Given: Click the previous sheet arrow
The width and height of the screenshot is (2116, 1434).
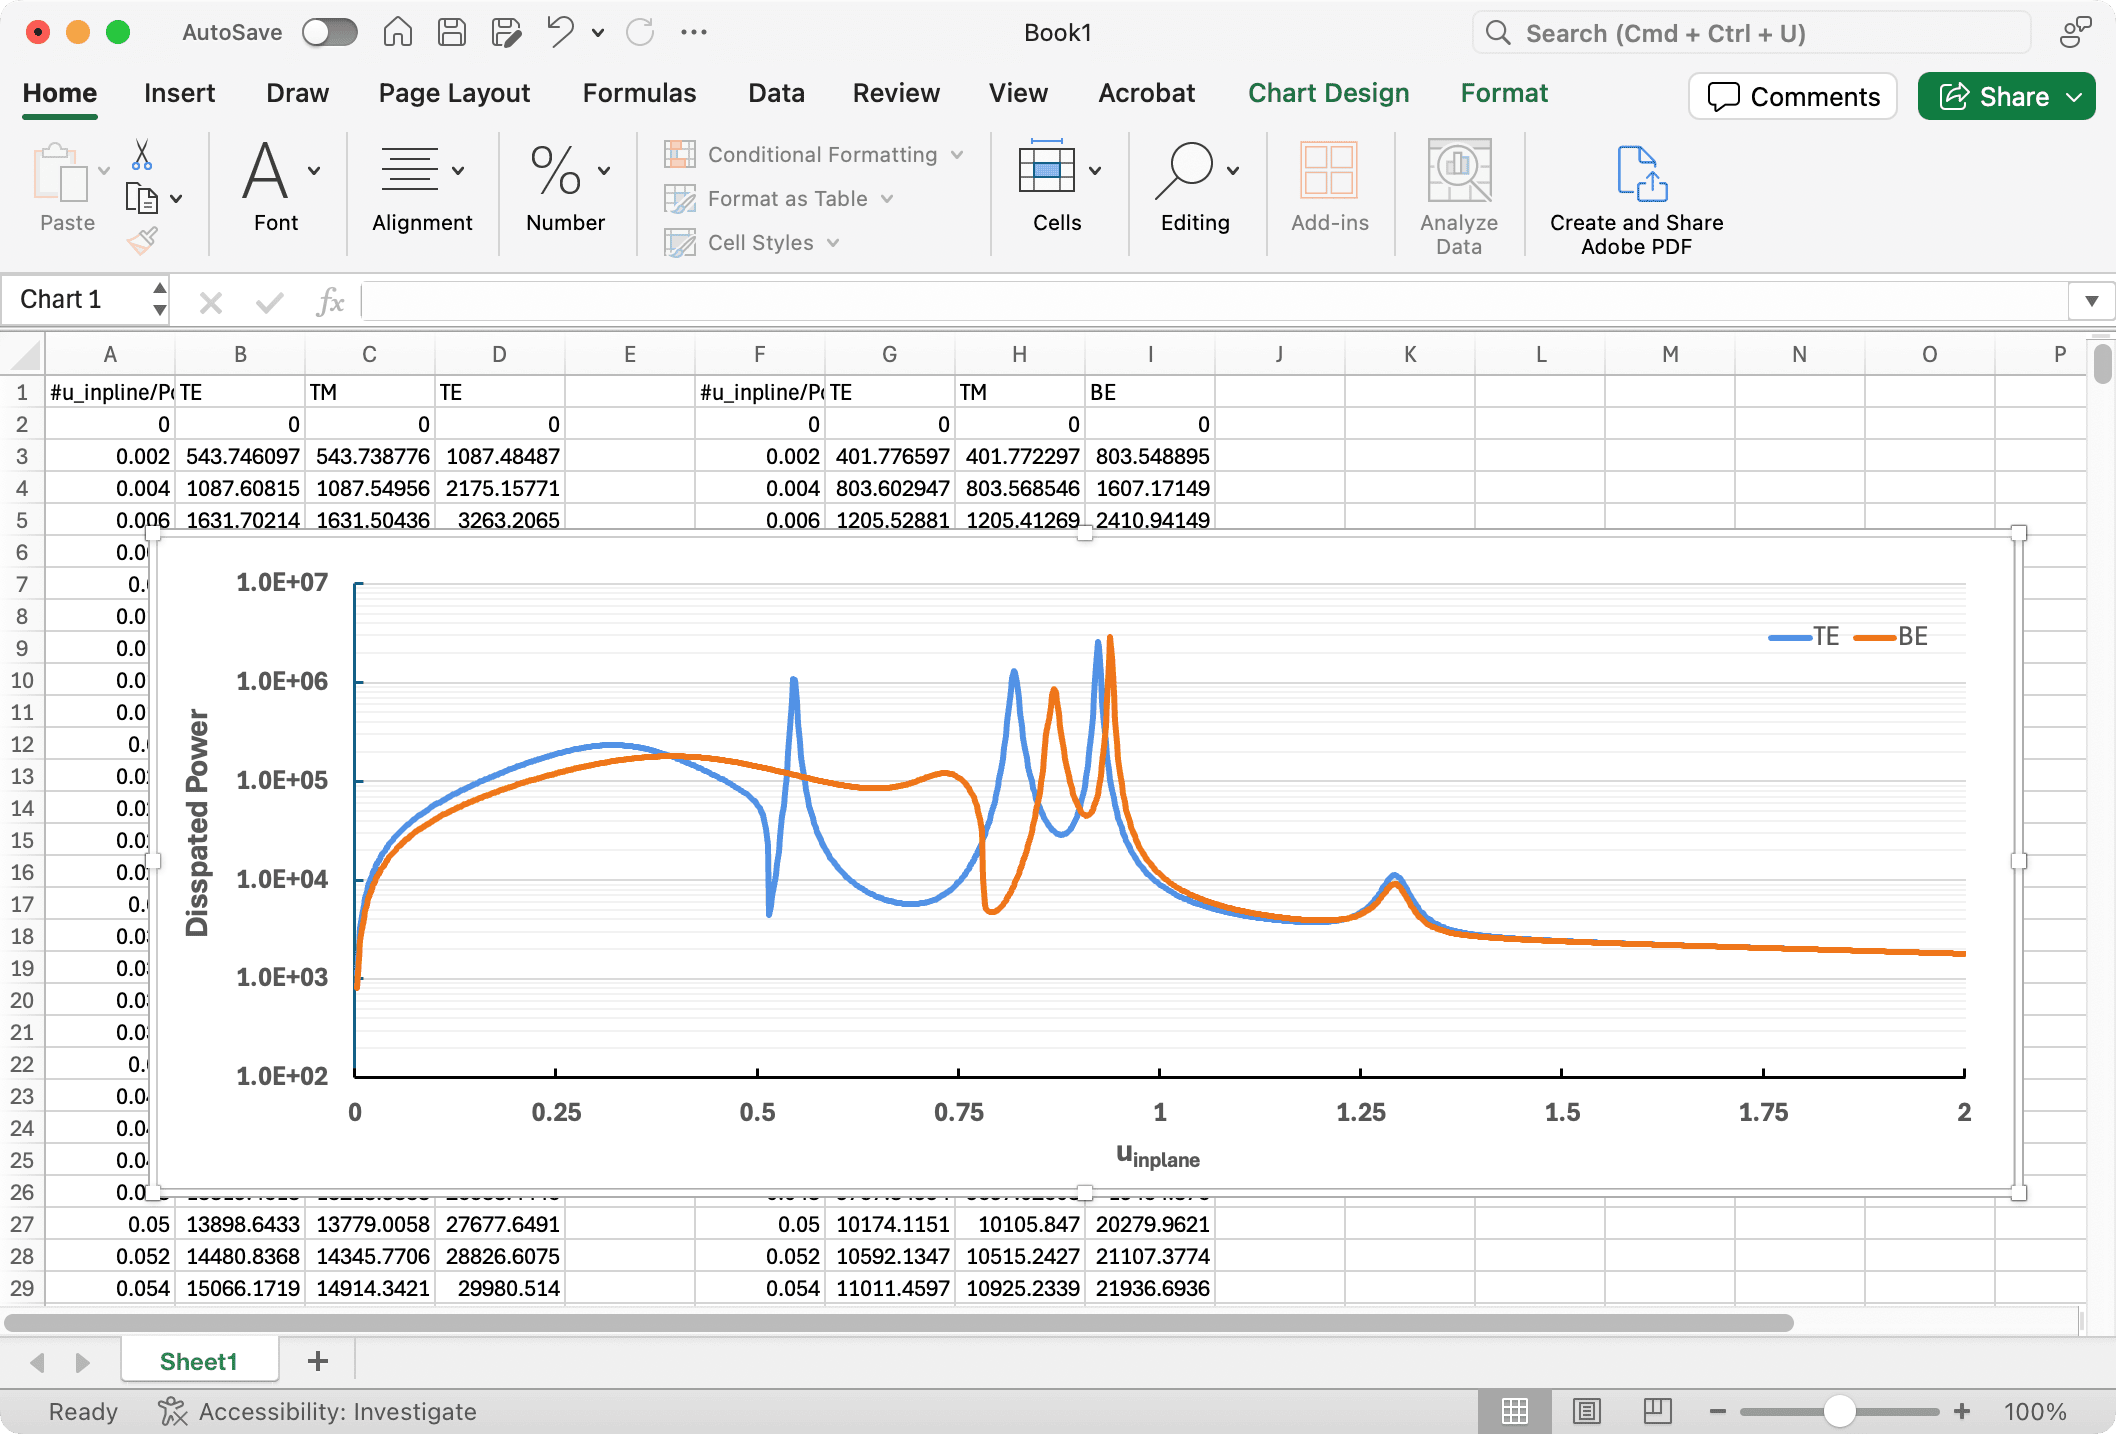Looking at the screenshot, I should (37, 1362).
